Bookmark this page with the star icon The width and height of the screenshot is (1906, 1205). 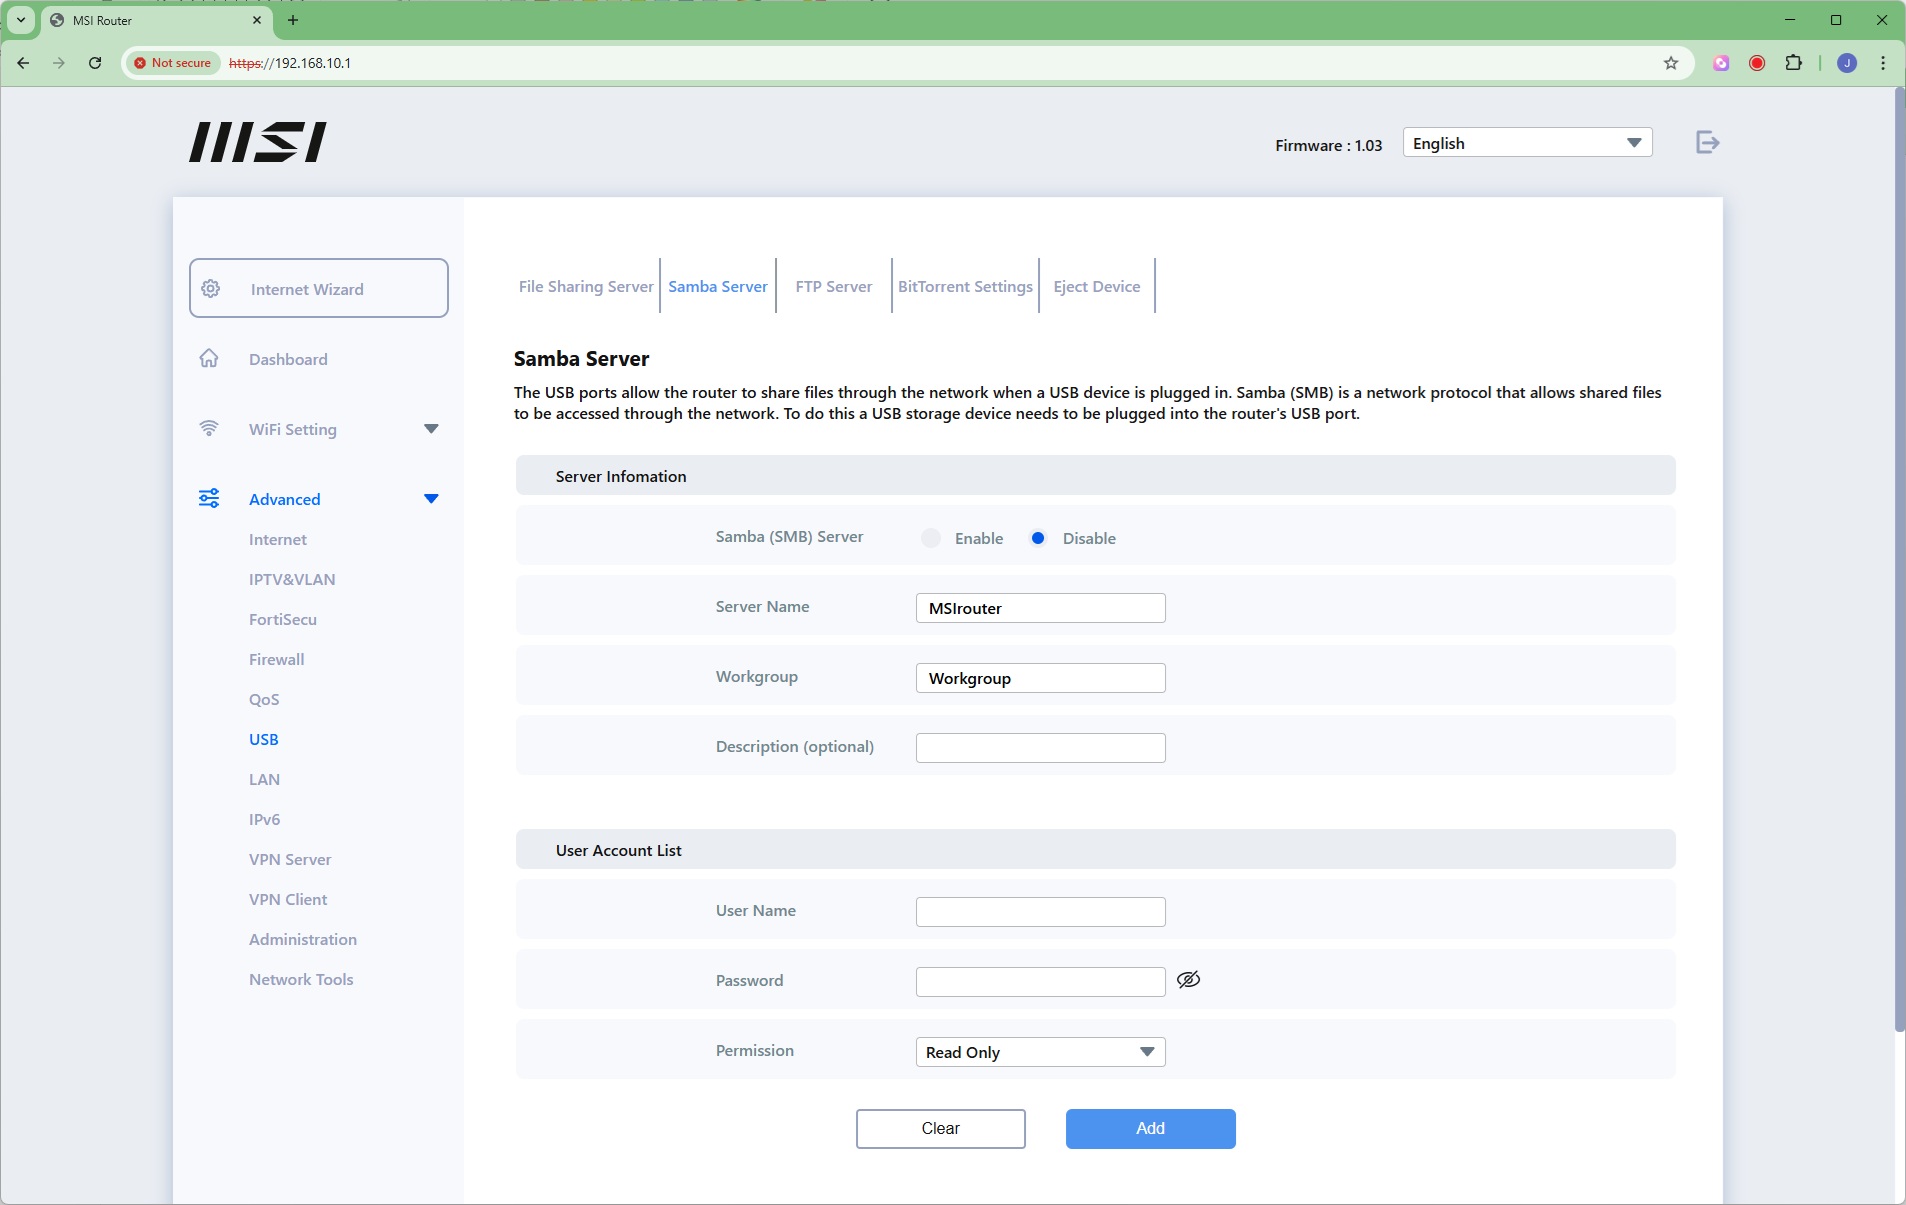coord(1670,63)
